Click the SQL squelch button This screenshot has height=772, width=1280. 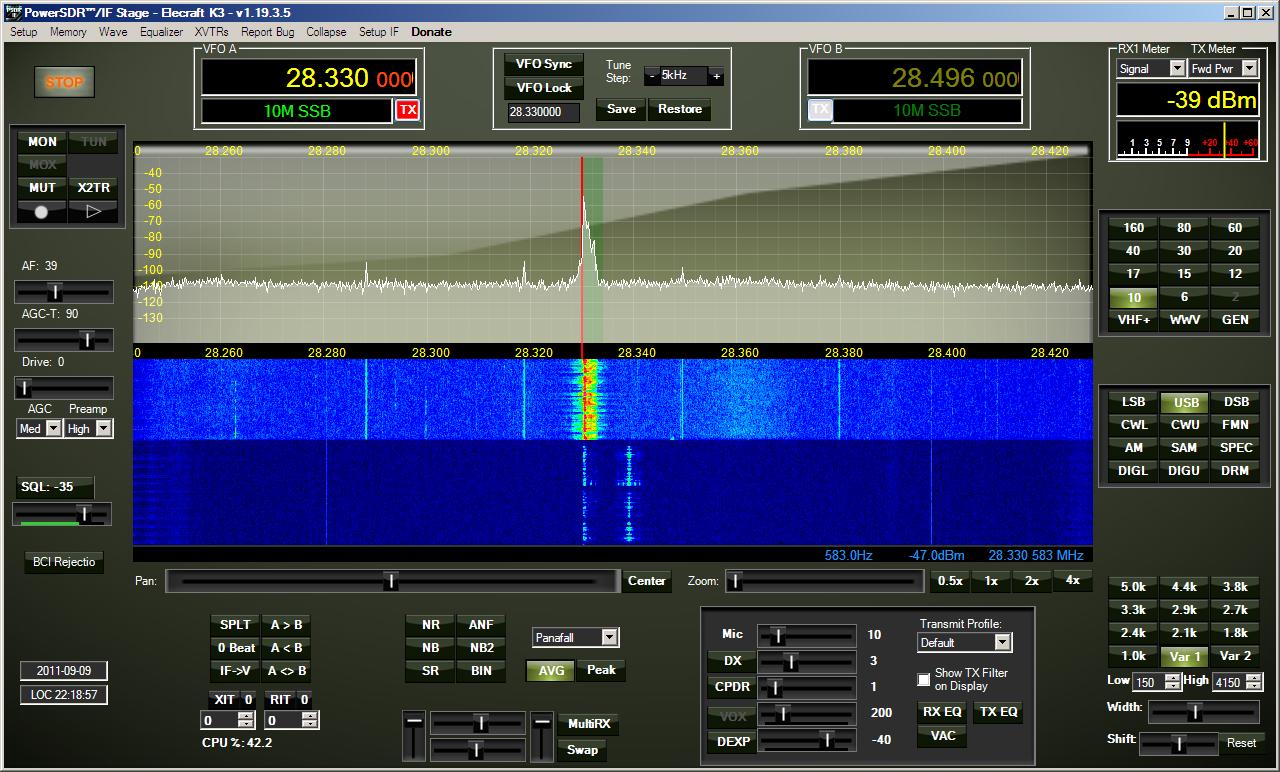click(54, 488)
